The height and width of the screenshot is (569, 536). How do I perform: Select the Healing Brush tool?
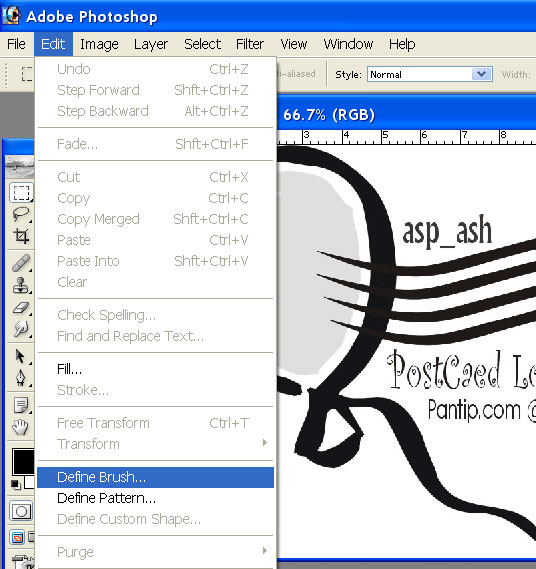[21, 263]
